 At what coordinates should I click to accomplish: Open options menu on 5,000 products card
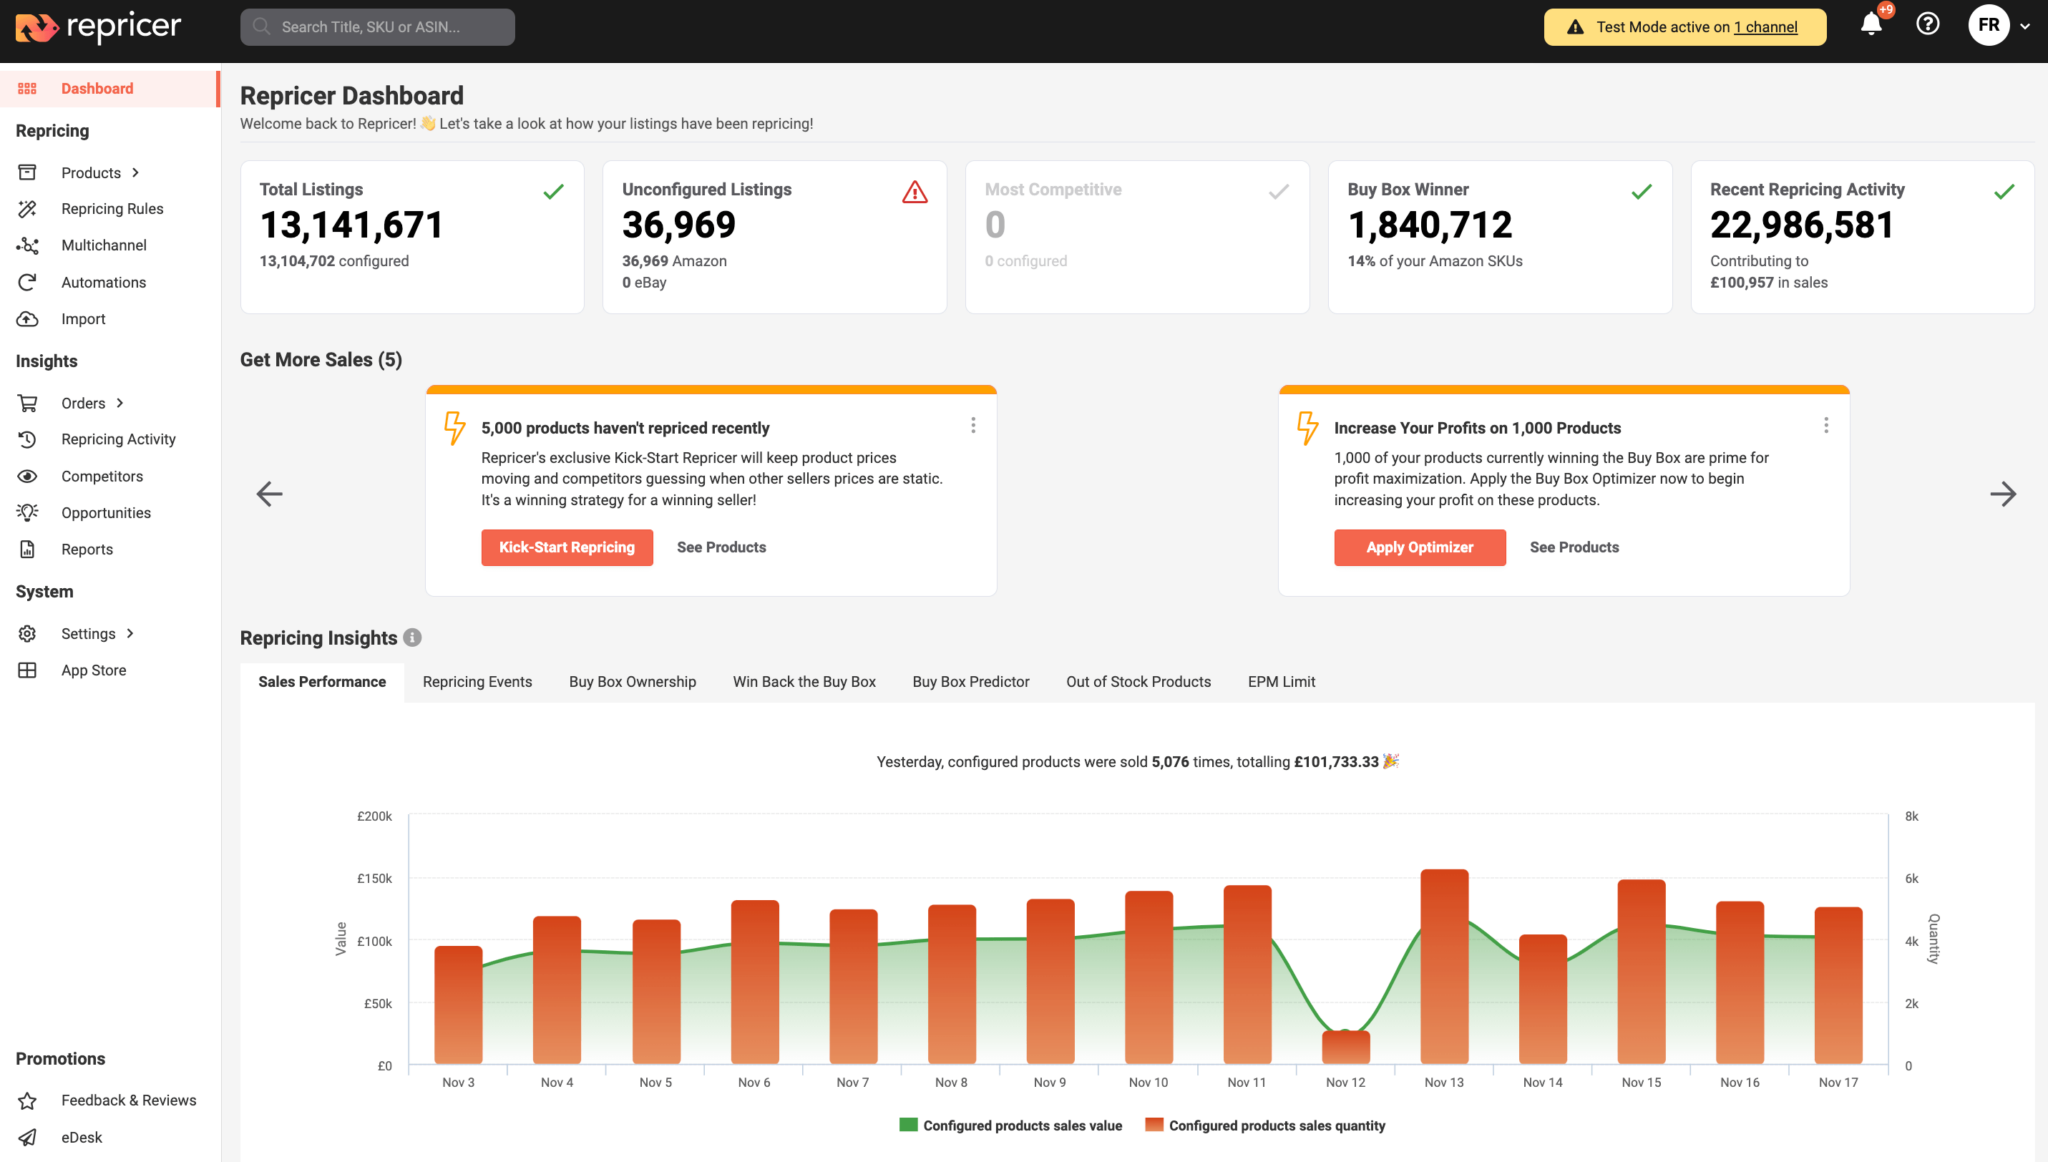click(x=973, y=425)
